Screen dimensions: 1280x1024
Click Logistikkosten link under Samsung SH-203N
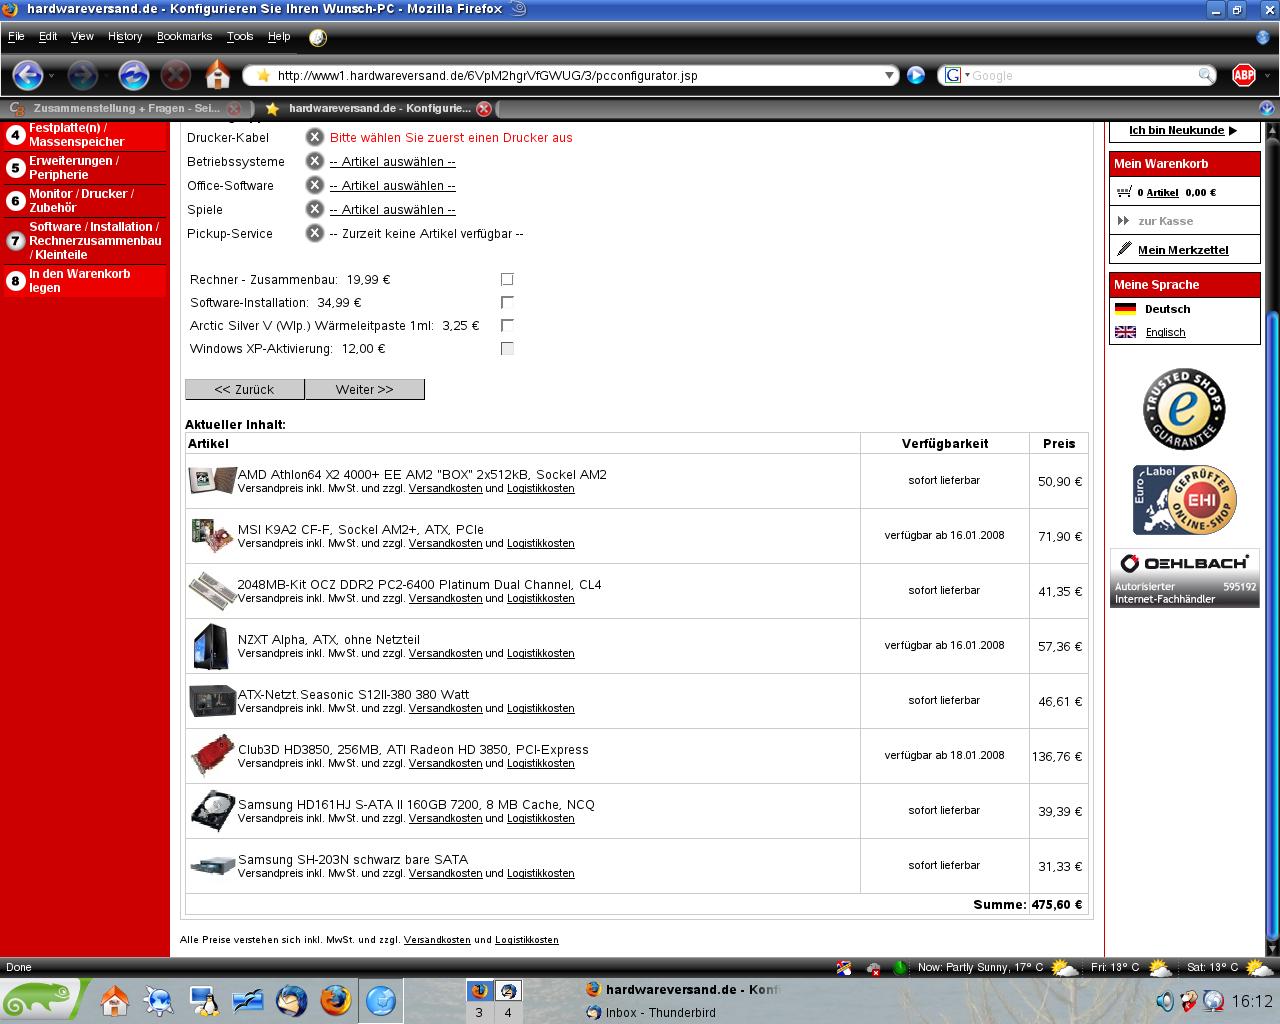(541, 874)
